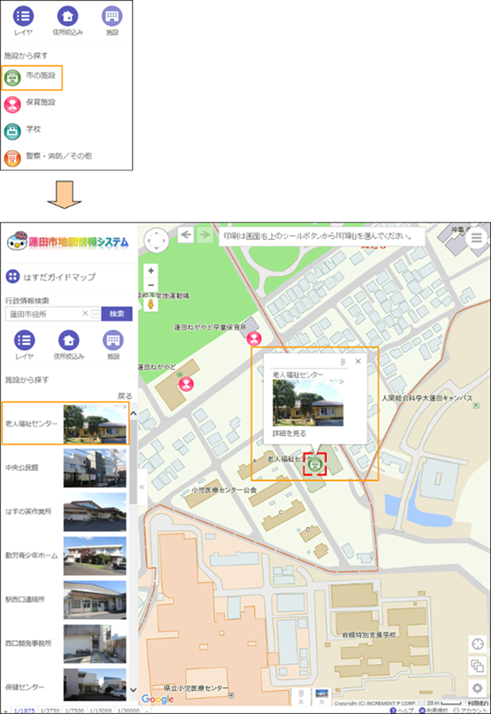Viewport: 491px width, 714px height.
Task: Clear the search field with × icon
Action: [85, 313]
